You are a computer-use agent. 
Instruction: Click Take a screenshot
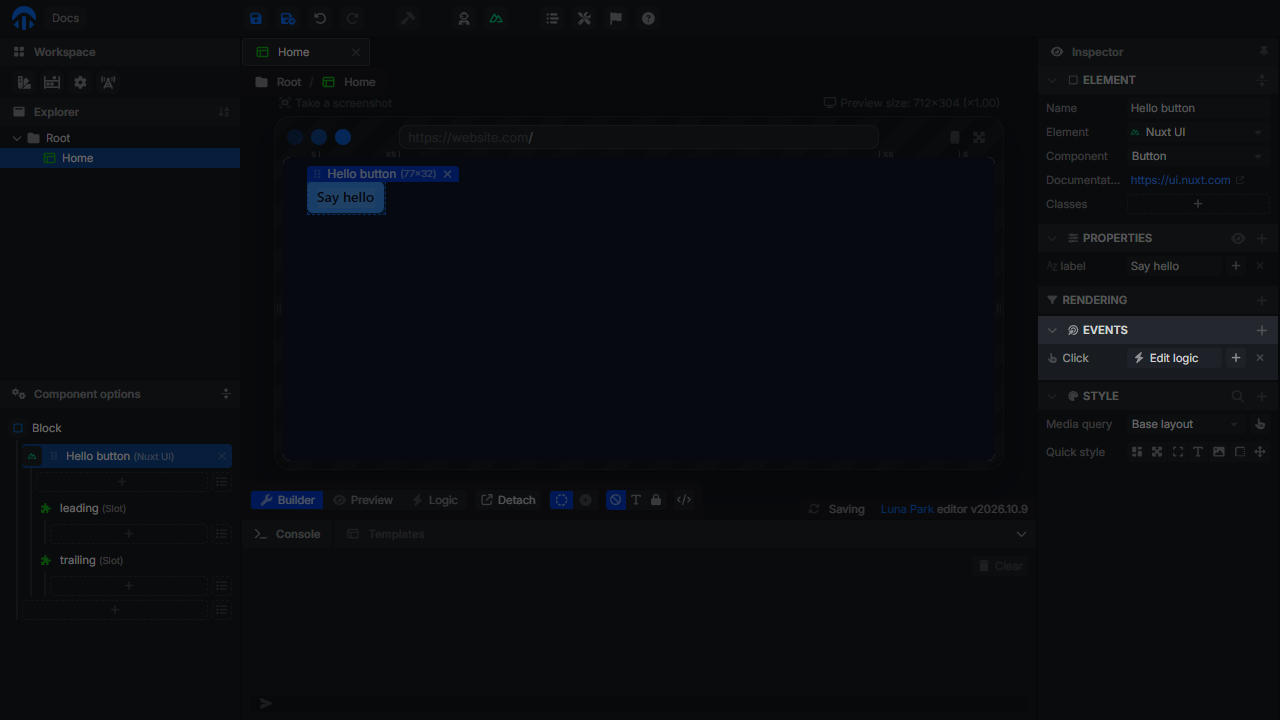[x=335, y=103]
